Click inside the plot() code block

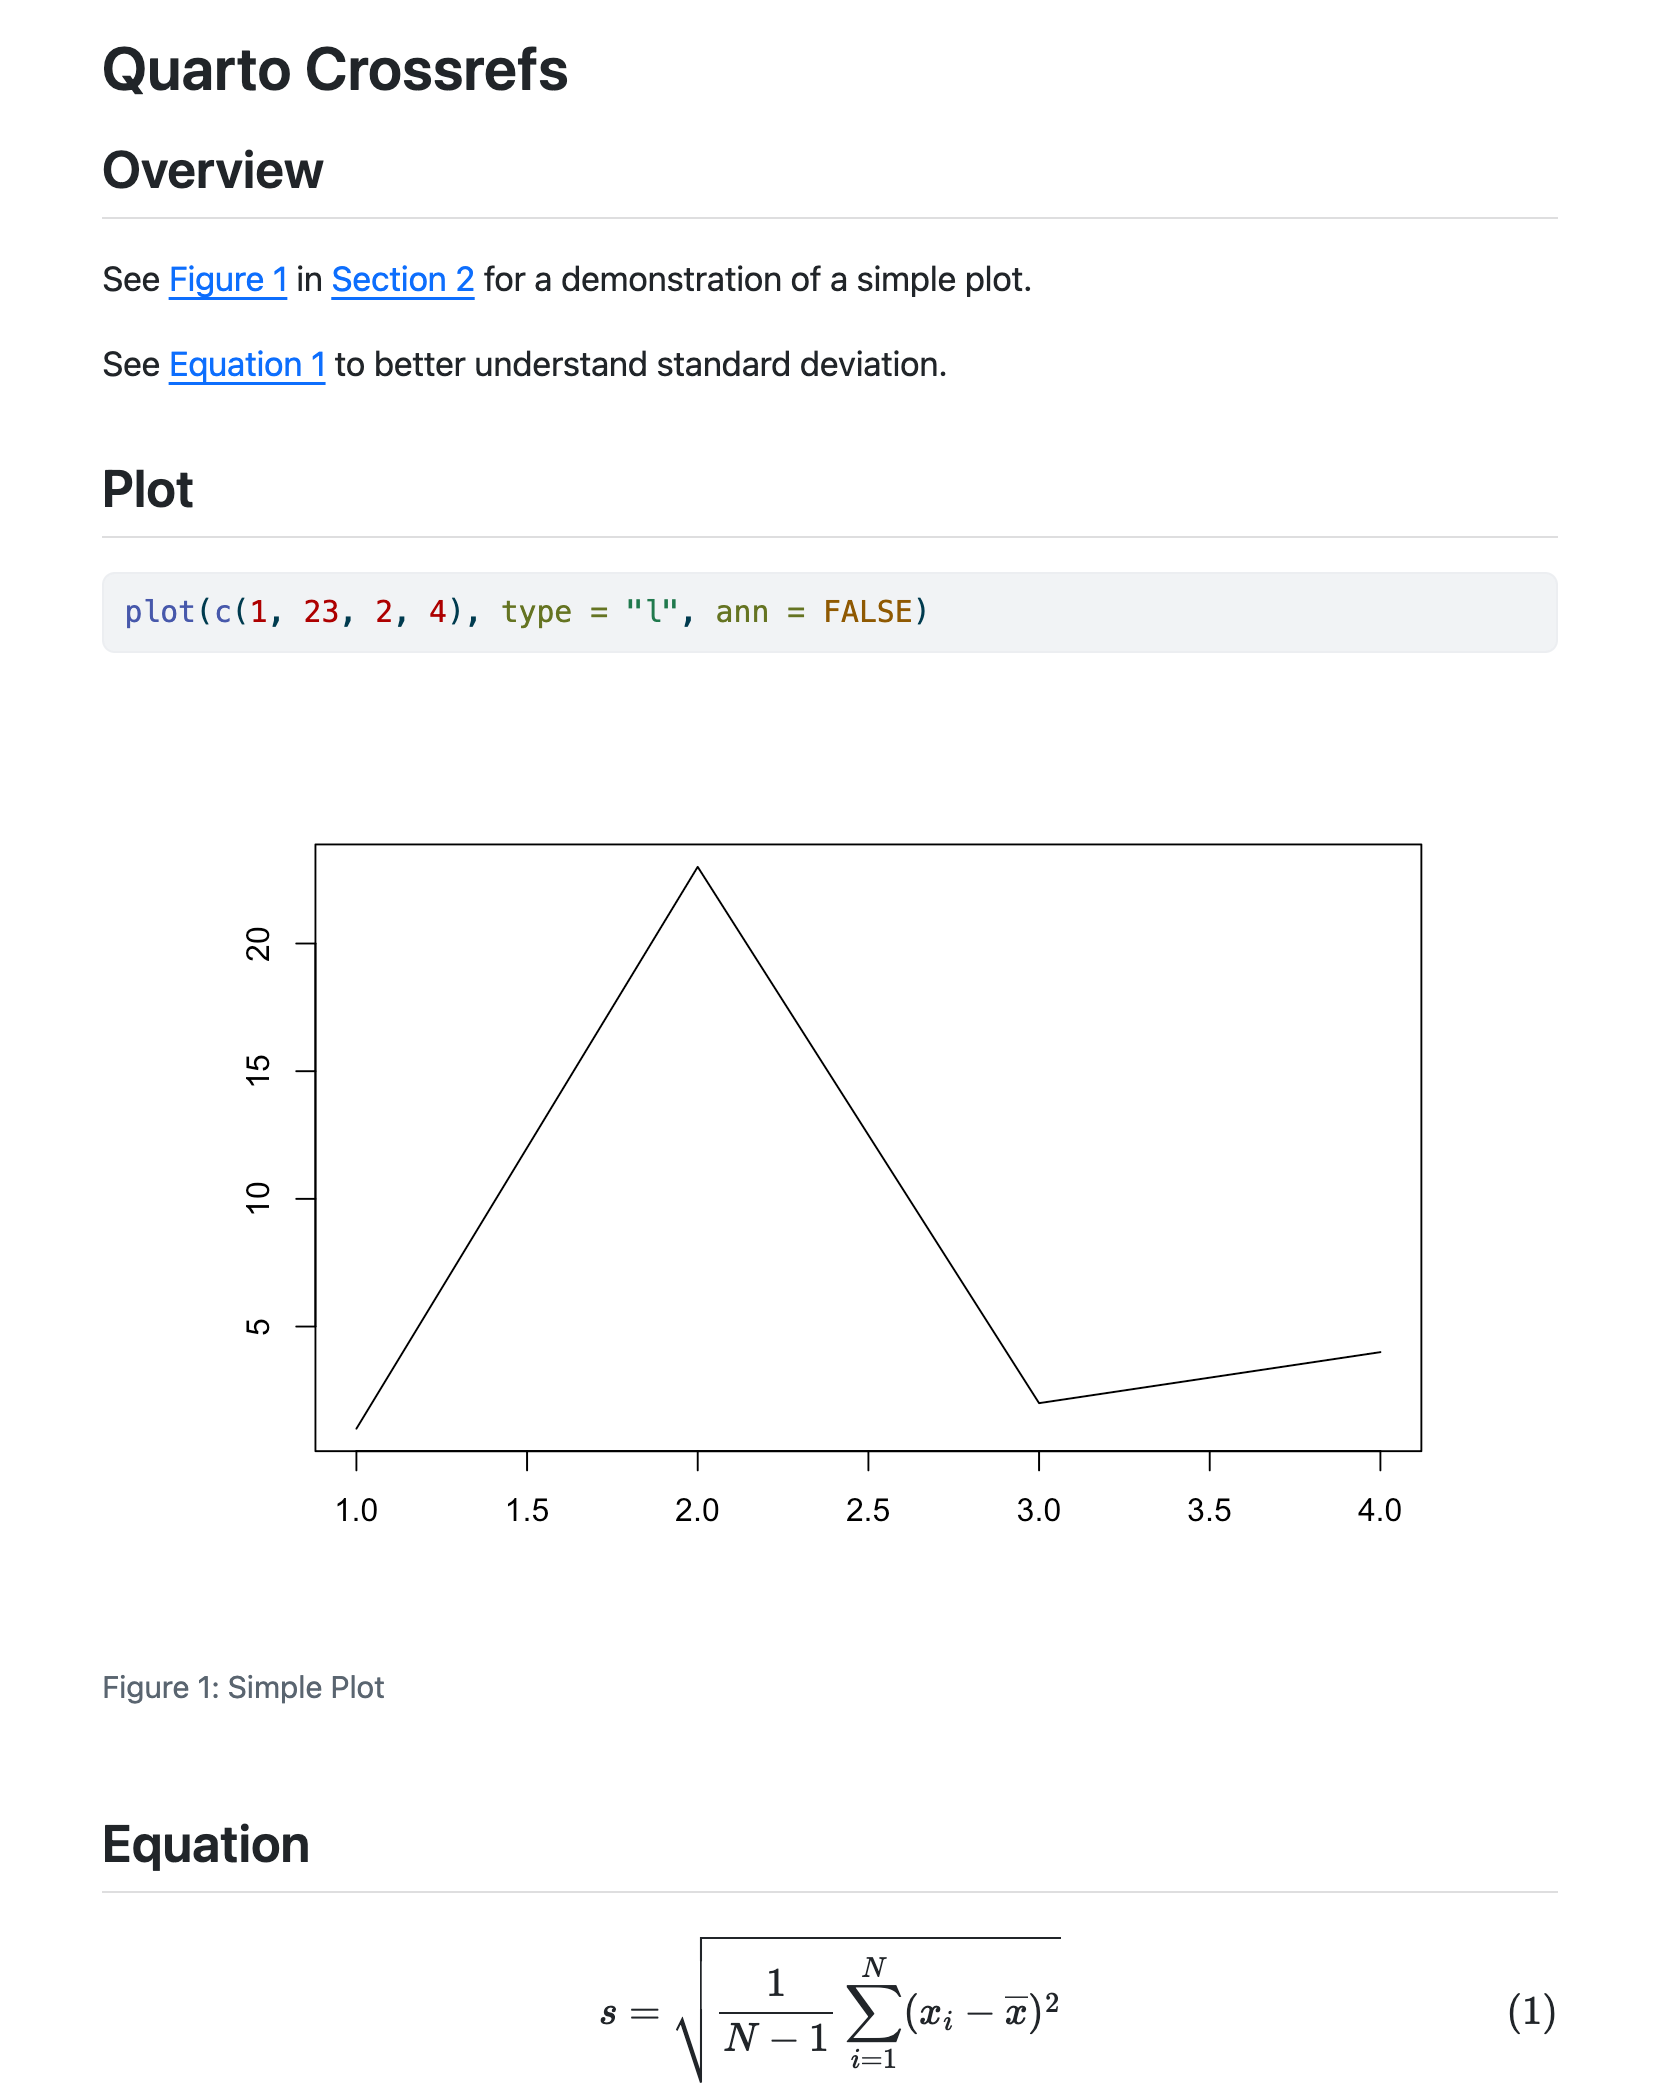coord(1200,612)
